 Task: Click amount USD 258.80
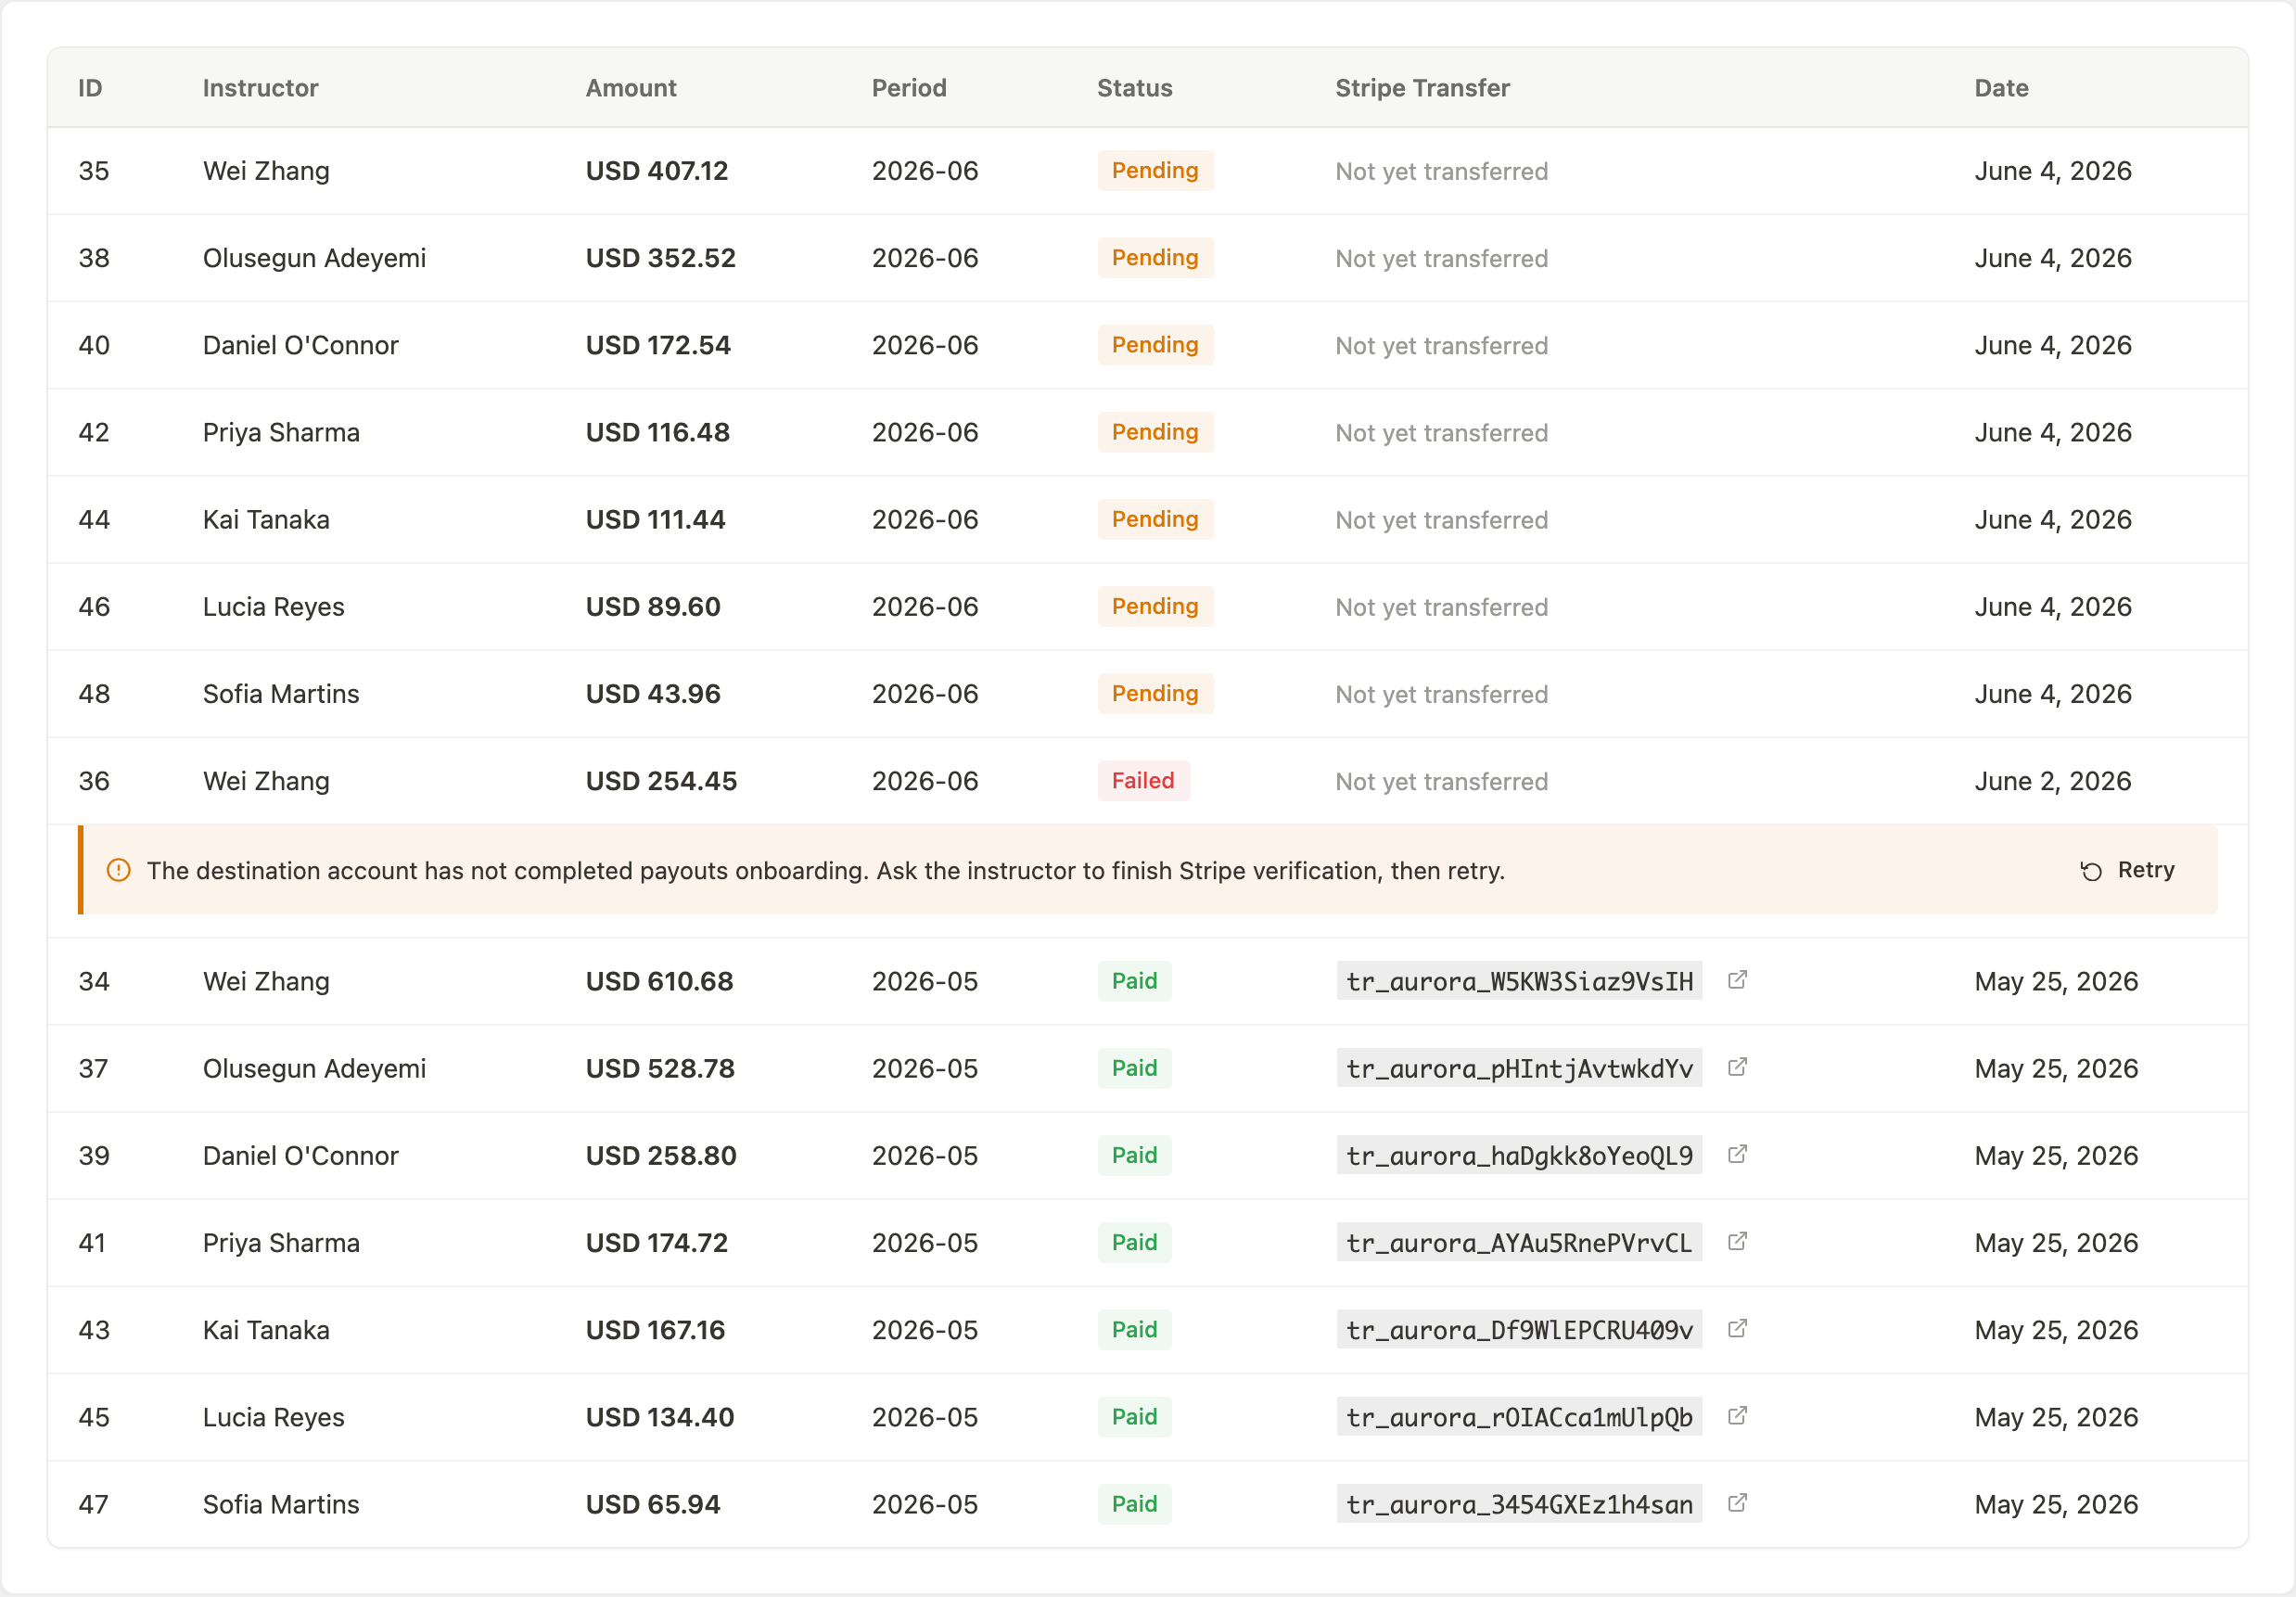click(661, 1155)
